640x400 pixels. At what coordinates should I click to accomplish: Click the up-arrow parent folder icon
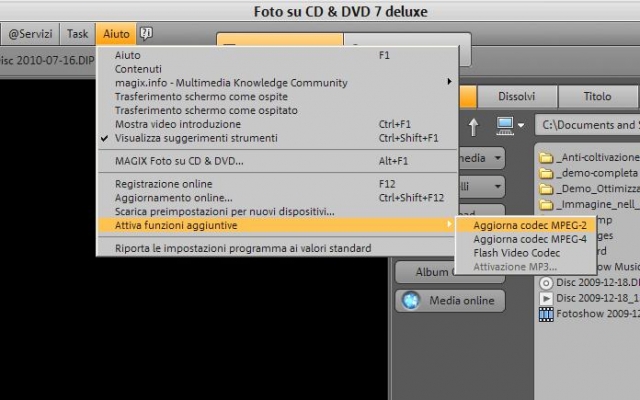(473, 127)
